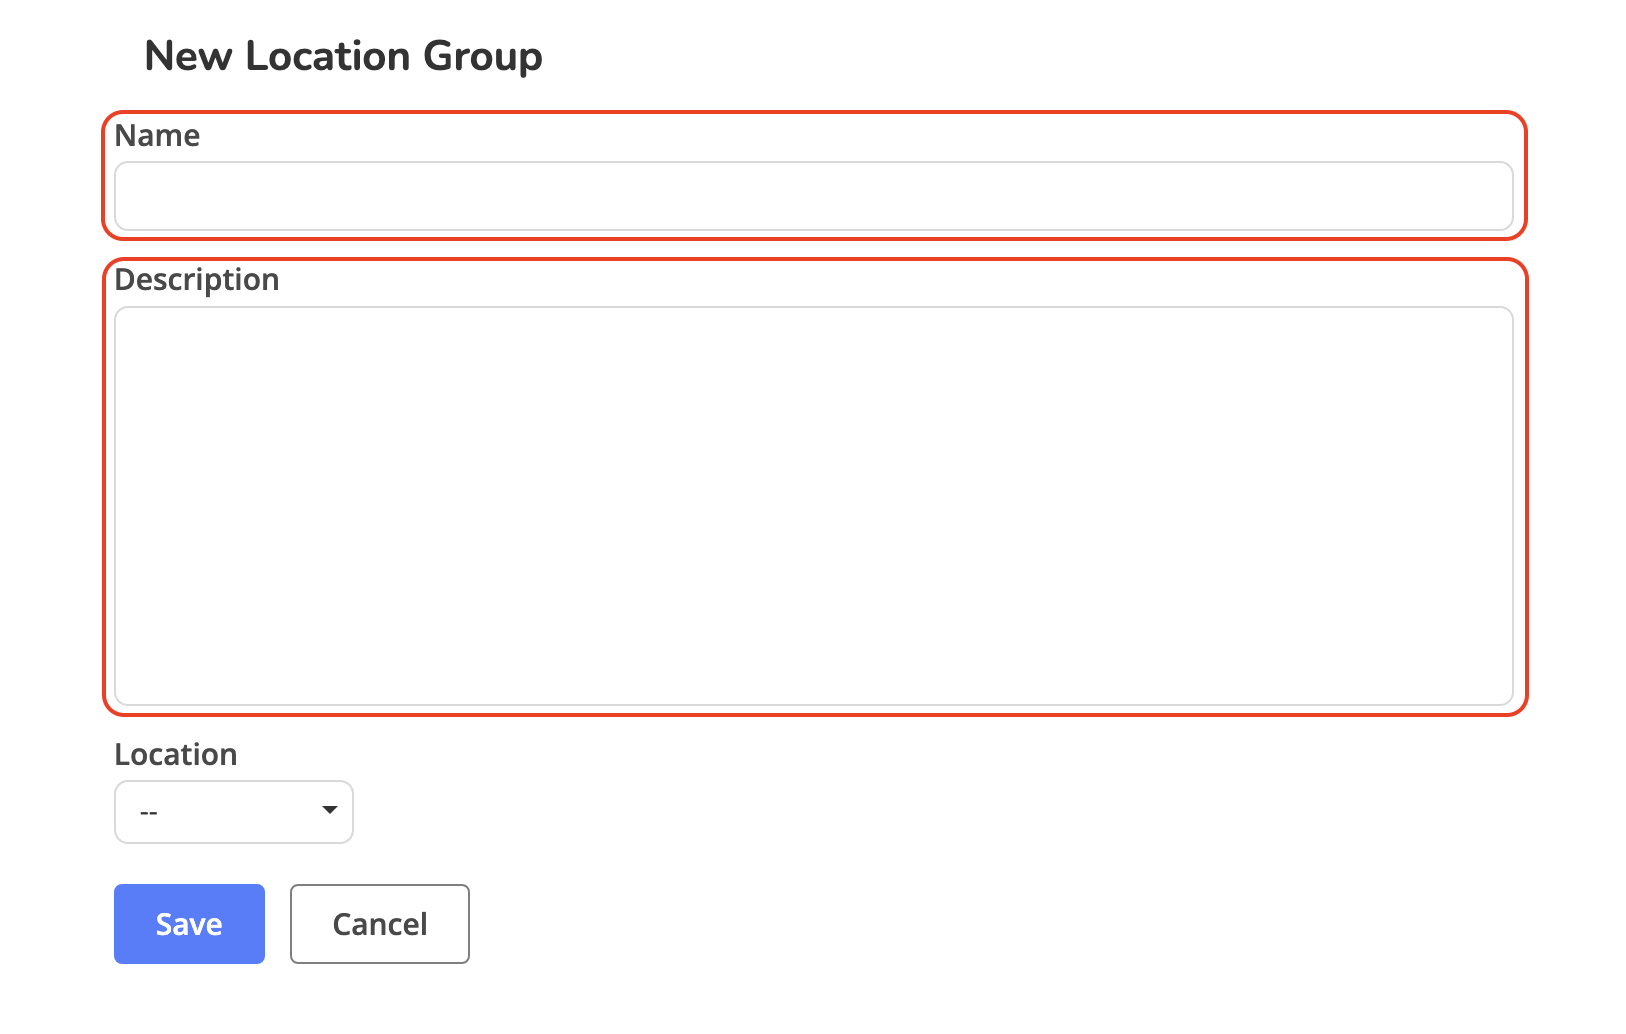This screenshot has width=1626, height=1034.
Task: Activate the Name input under the heading
Action: 813,196
